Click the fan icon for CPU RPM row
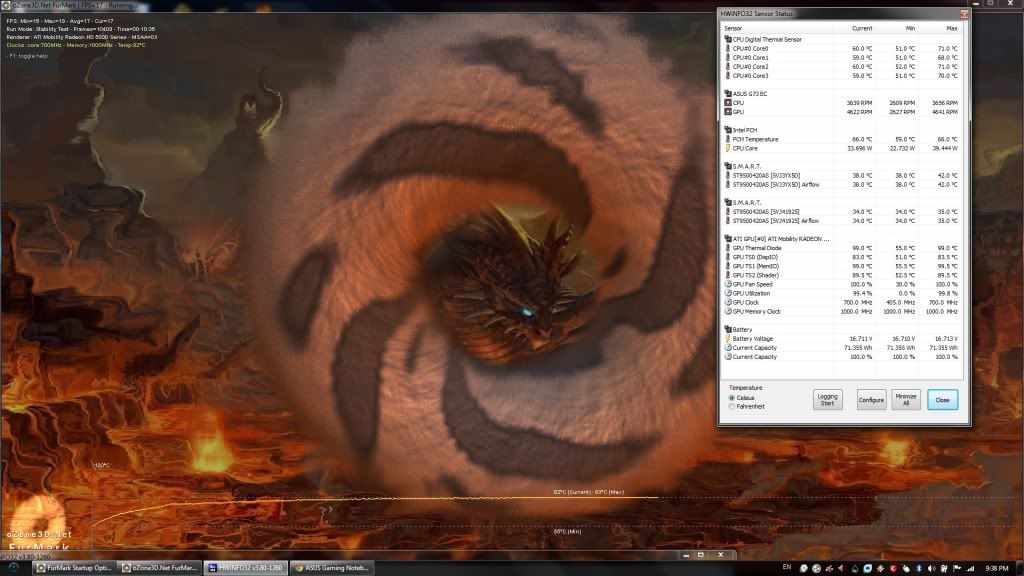The width and height of the screenshot is (1024, 576). tap(728, 103)
